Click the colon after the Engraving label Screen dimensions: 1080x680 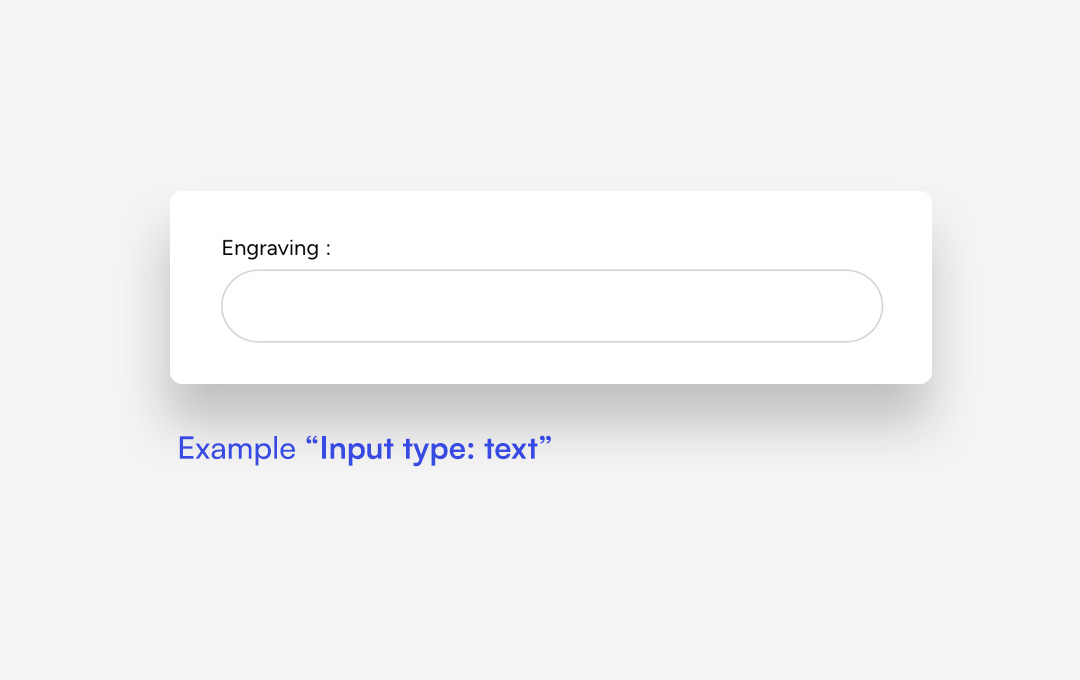(x=327, y=249)
